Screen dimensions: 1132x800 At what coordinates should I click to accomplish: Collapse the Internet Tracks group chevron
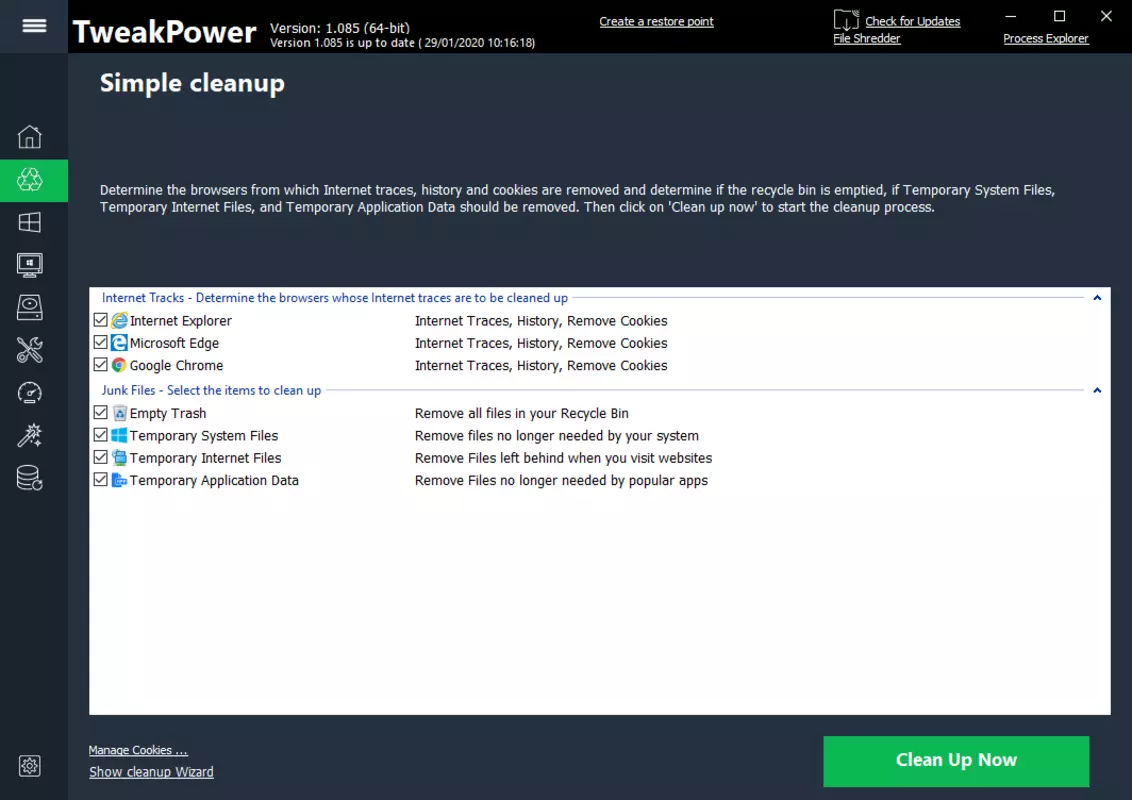pyautogui.click(x=1097, y=297)
